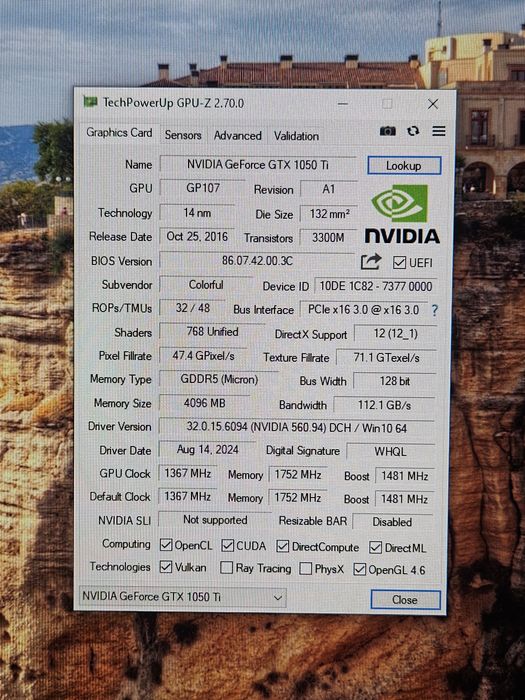Click the Default Clock row Boost value 1481 MHz
The height and width of the screenshot is (700, 525).
click(x=404, y=499)
